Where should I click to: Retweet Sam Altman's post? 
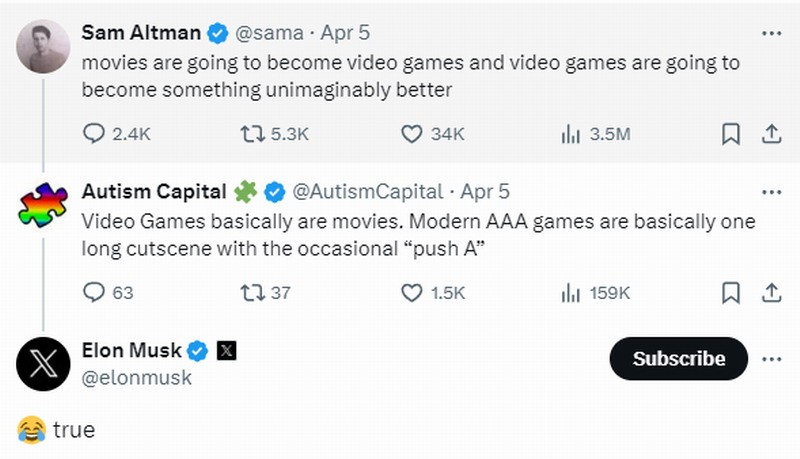coord(253,134)
